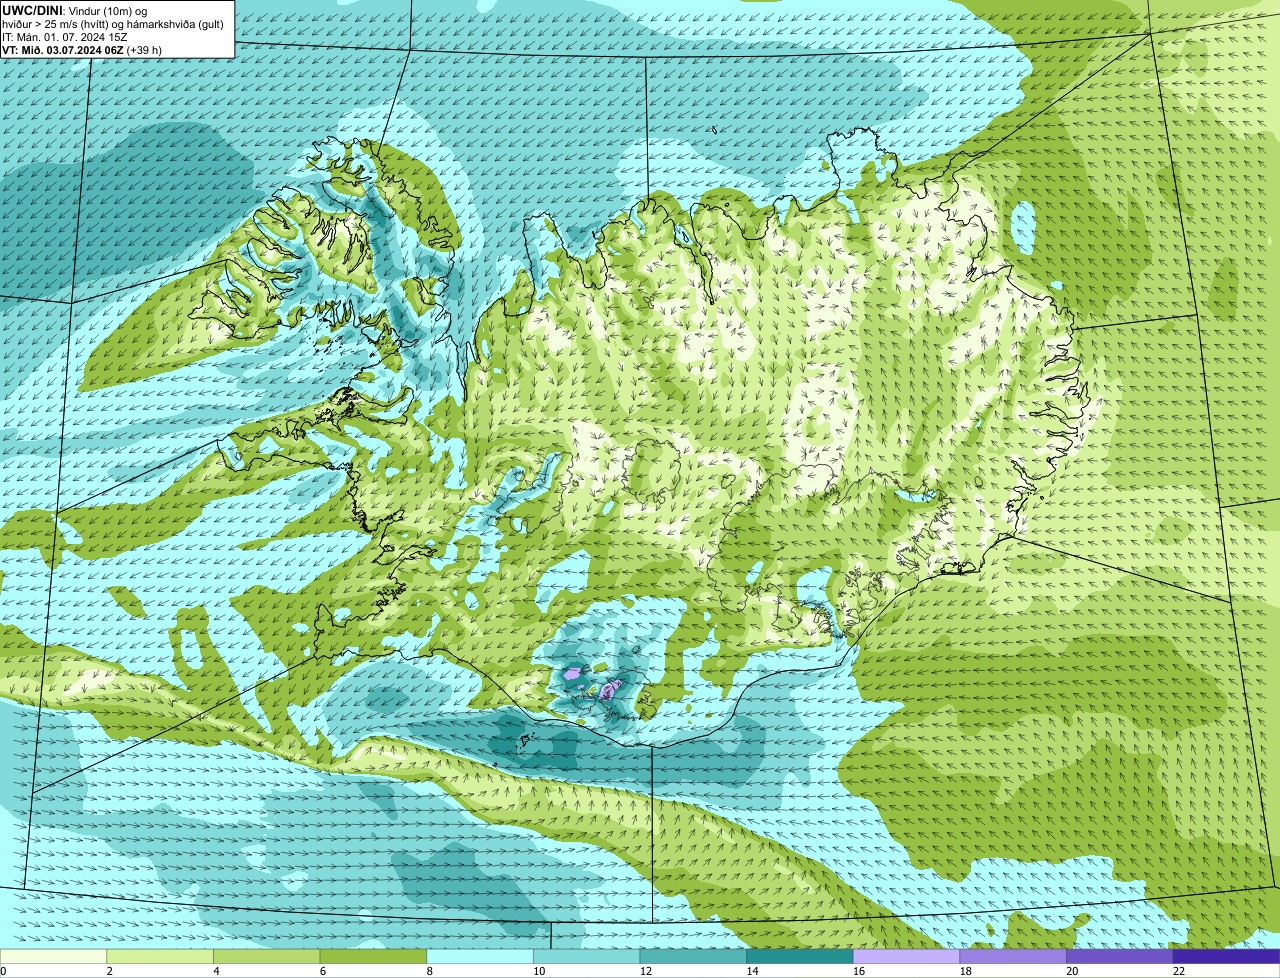
Task: Click the 4–6 m/s light green legend swatch
Action: [x=266, y=956]
